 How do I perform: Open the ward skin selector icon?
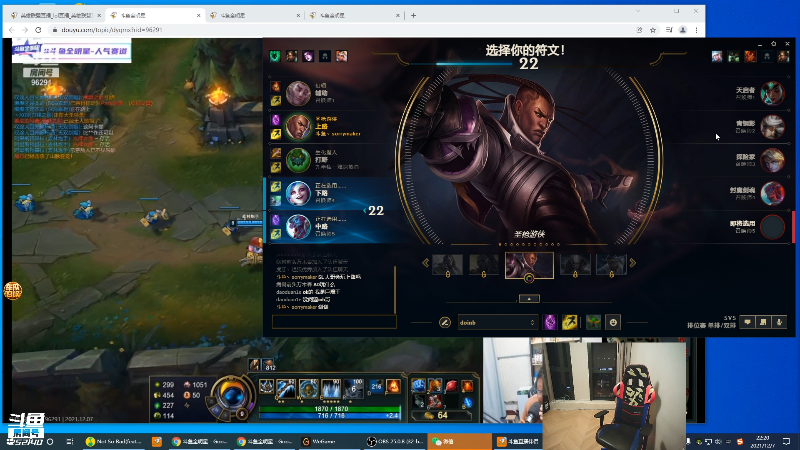tap(593, 322)
